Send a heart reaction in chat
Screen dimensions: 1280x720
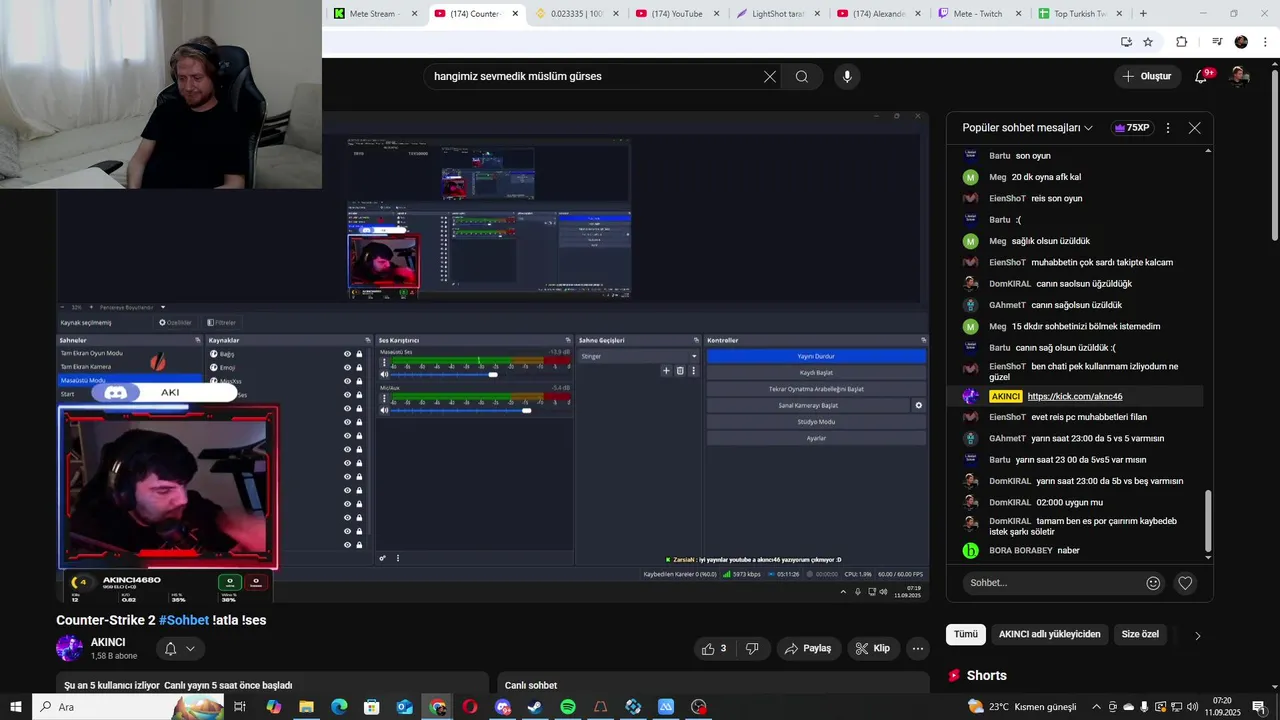(1185, 583)
